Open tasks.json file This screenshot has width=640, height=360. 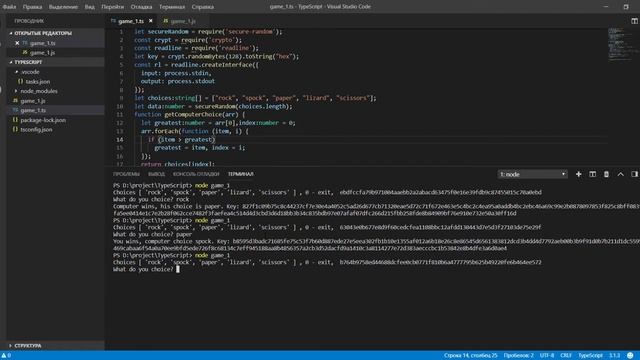55,82
